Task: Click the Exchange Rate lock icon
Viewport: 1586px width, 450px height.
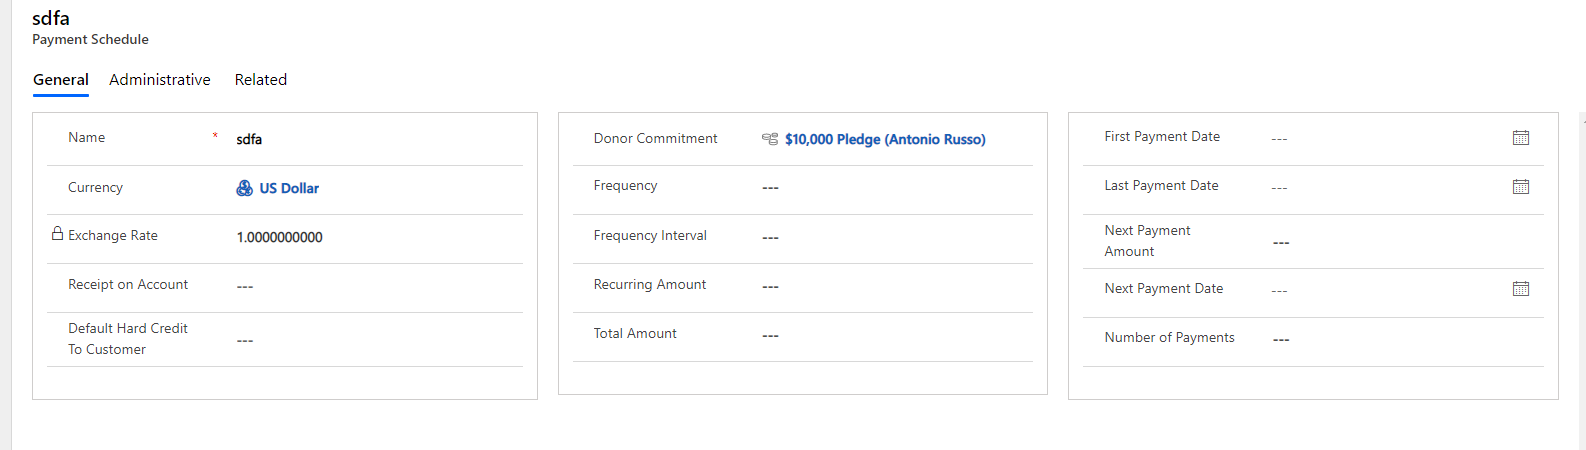Action: point(57,234)
